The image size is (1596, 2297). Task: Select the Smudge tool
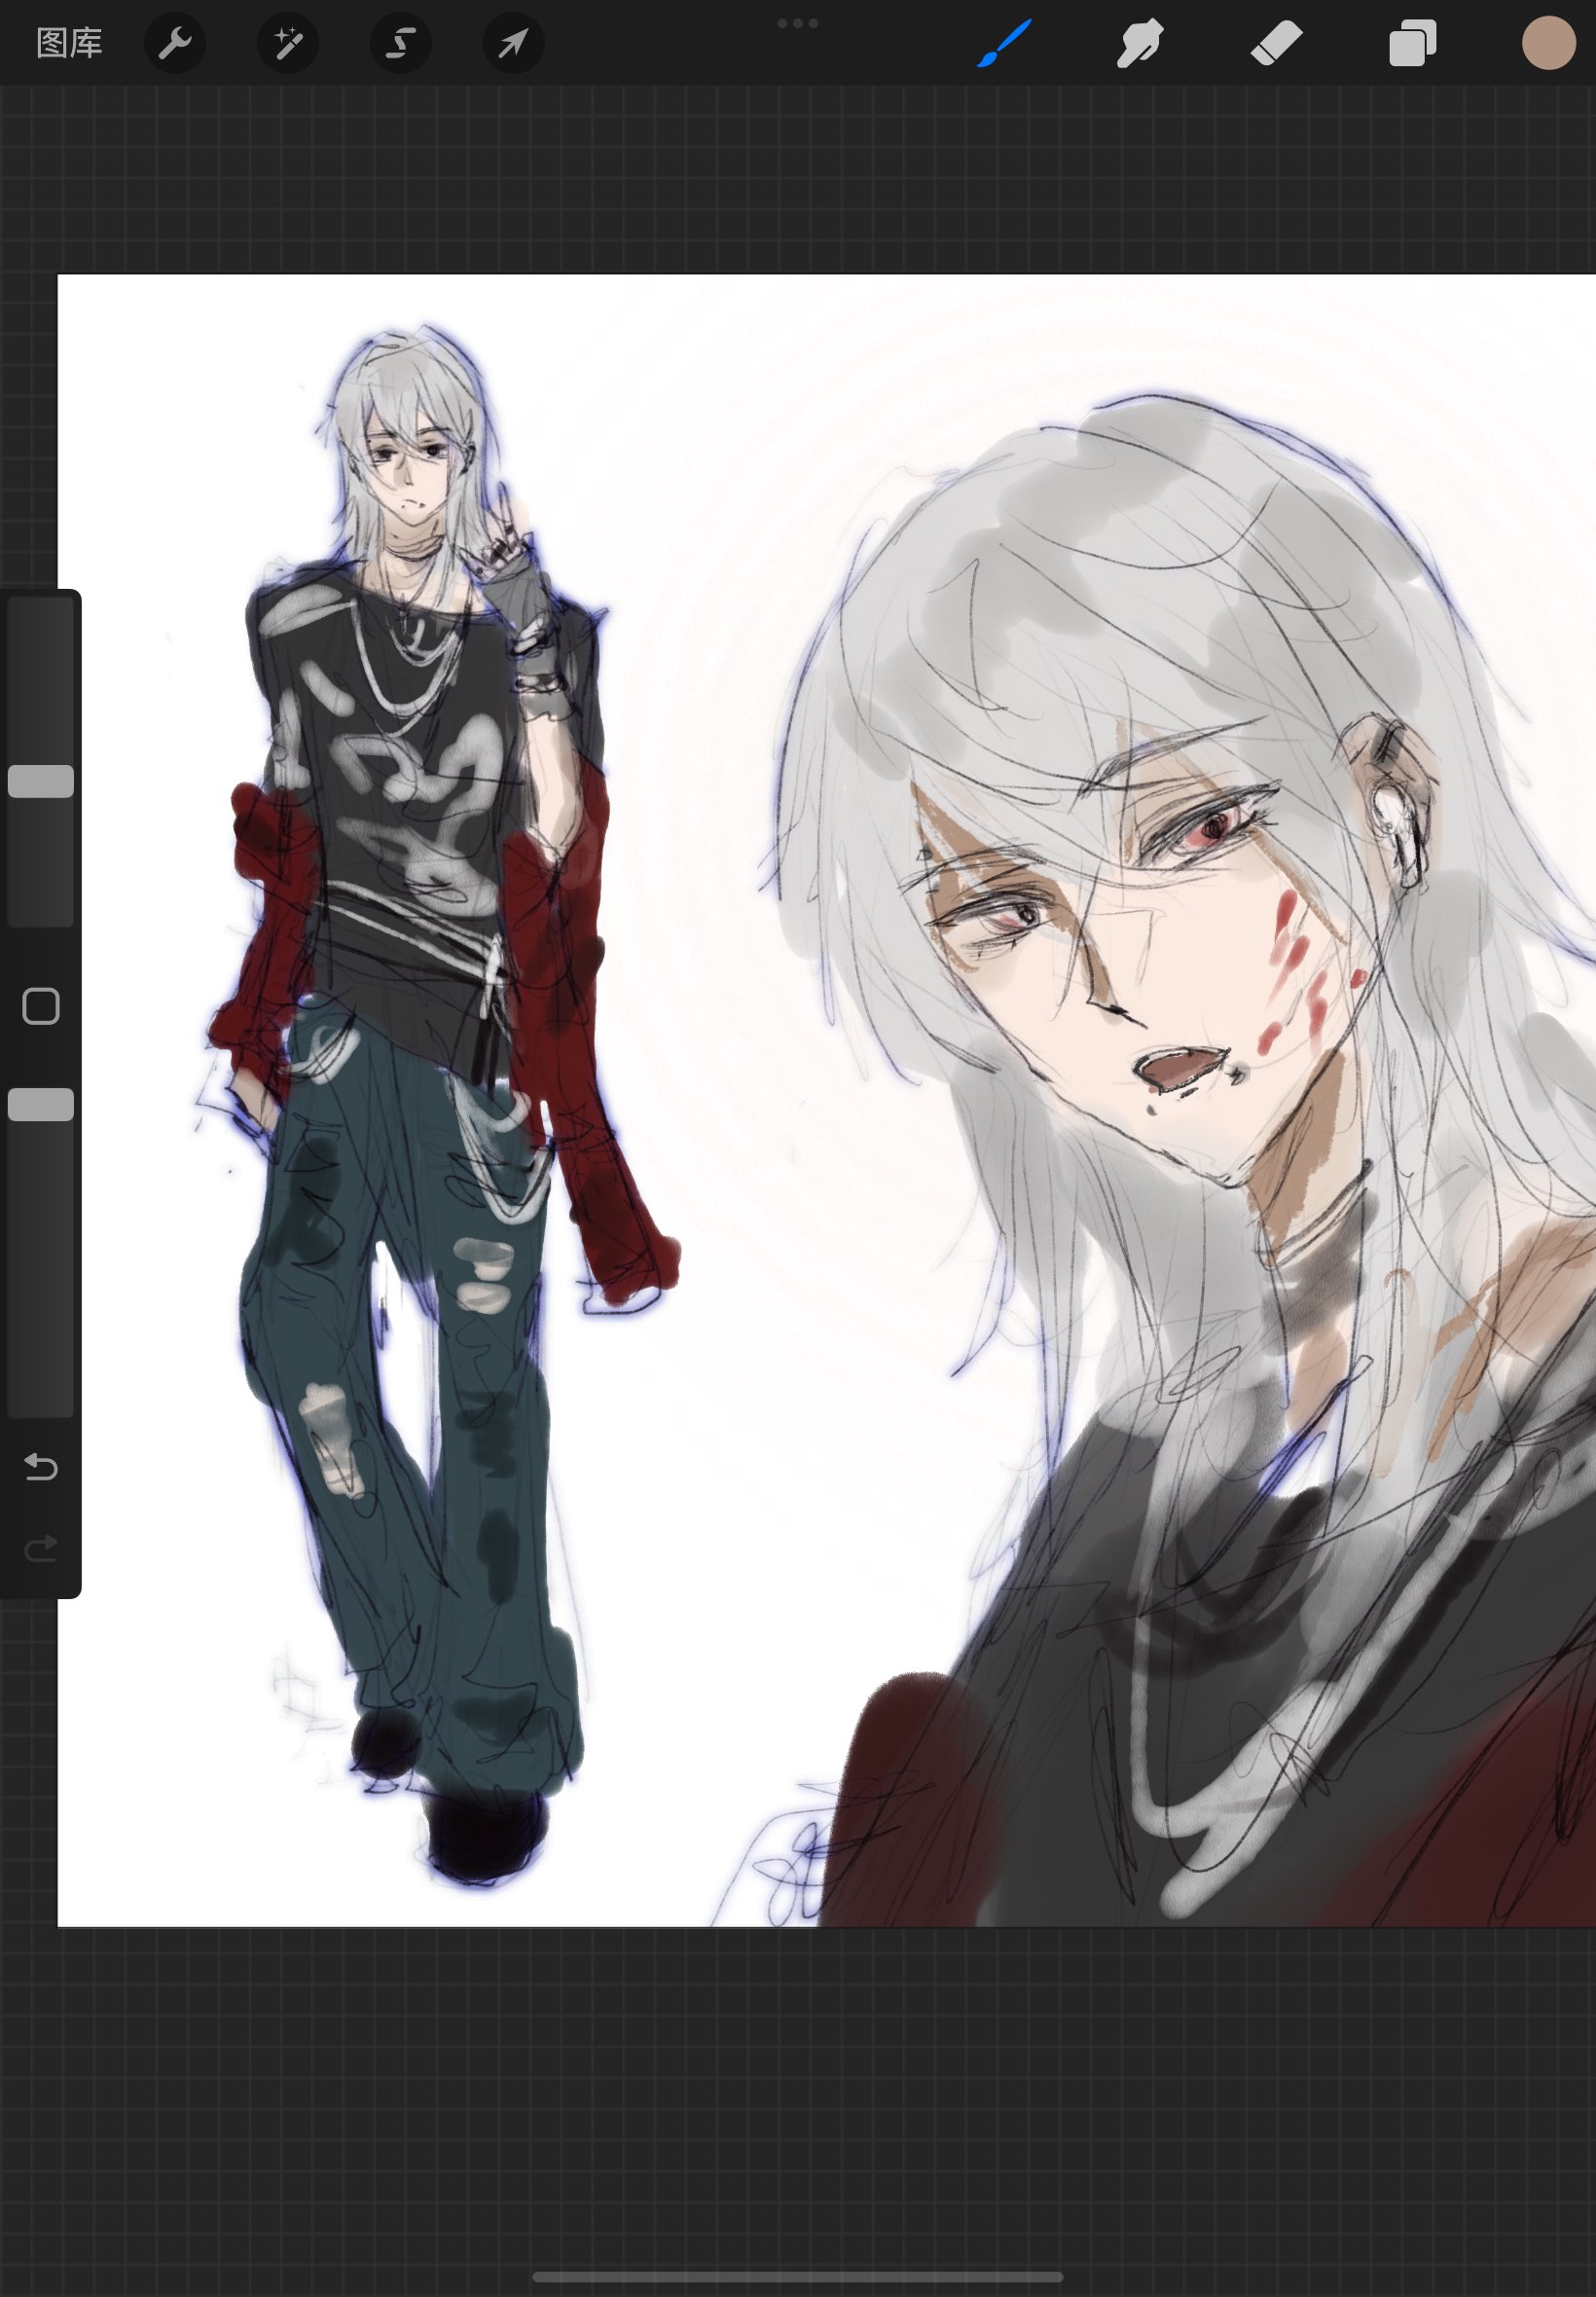coord(1139,43)
